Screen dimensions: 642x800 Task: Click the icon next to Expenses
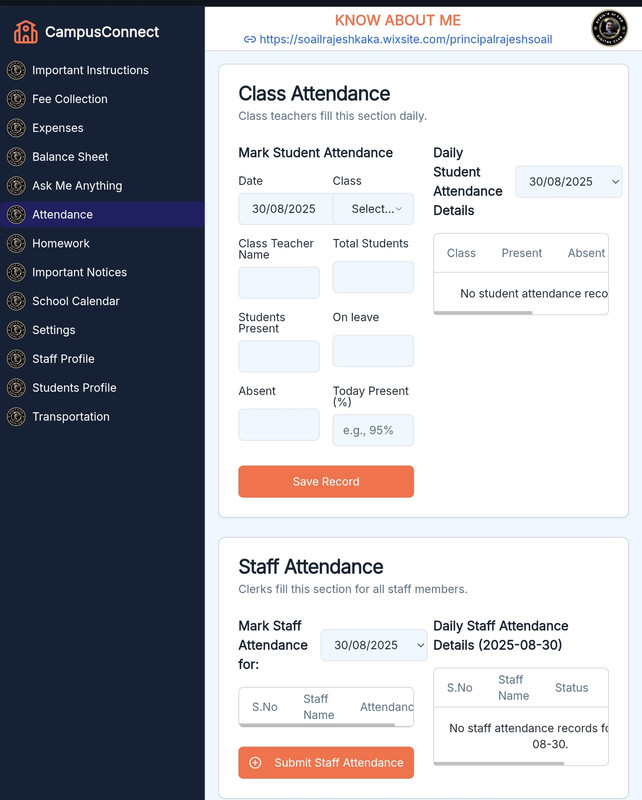coord(16,128)
